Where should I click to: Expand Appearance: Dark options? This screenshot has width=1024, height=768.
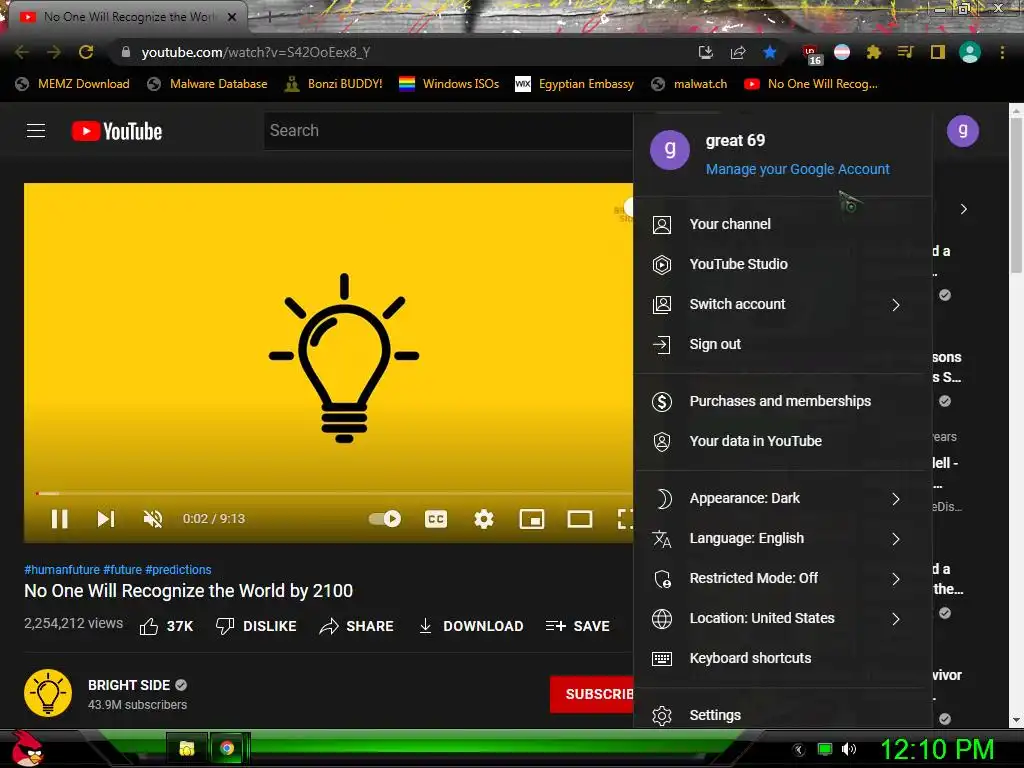[782, 498]
